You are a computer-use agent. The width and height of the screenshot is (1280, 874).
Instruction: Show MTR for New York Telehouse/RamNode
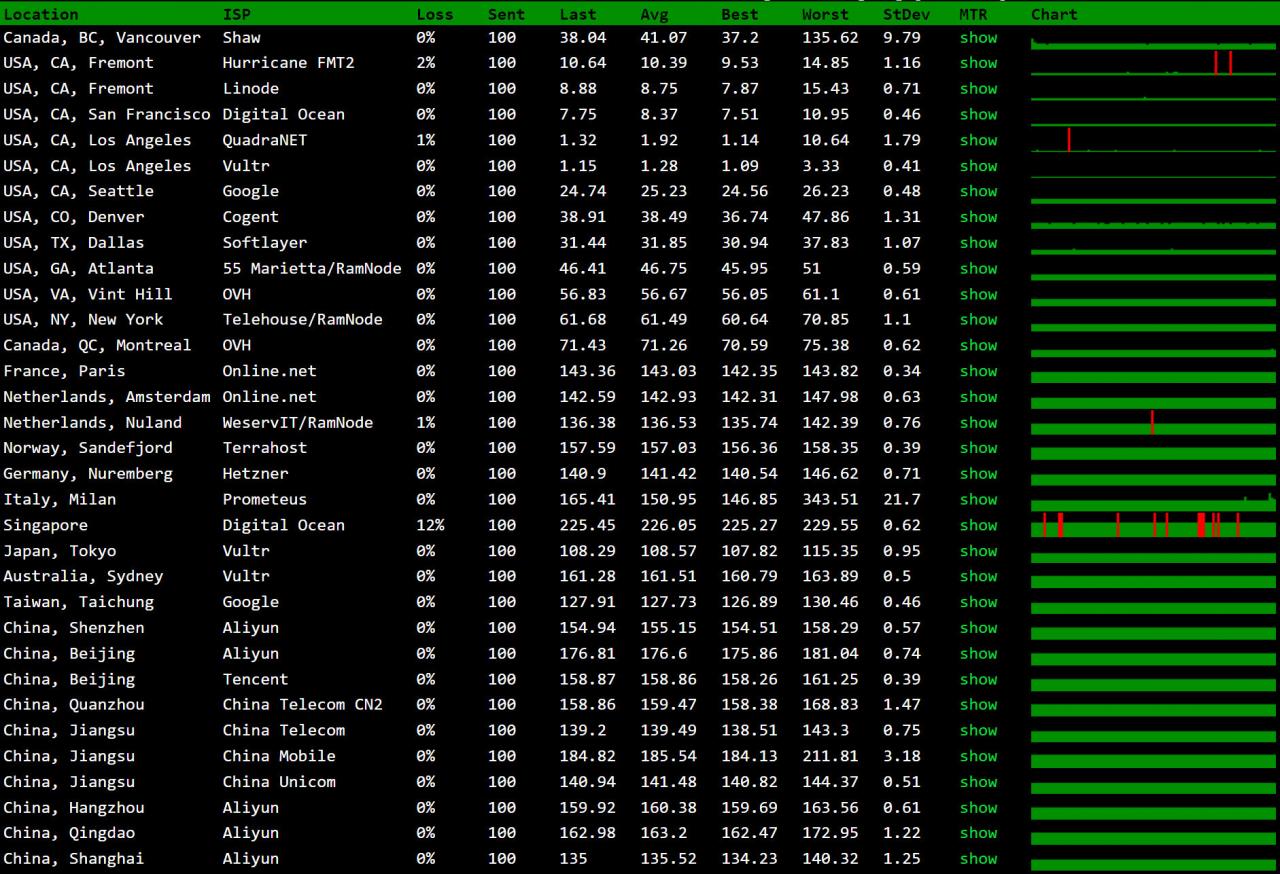point(978,320)
